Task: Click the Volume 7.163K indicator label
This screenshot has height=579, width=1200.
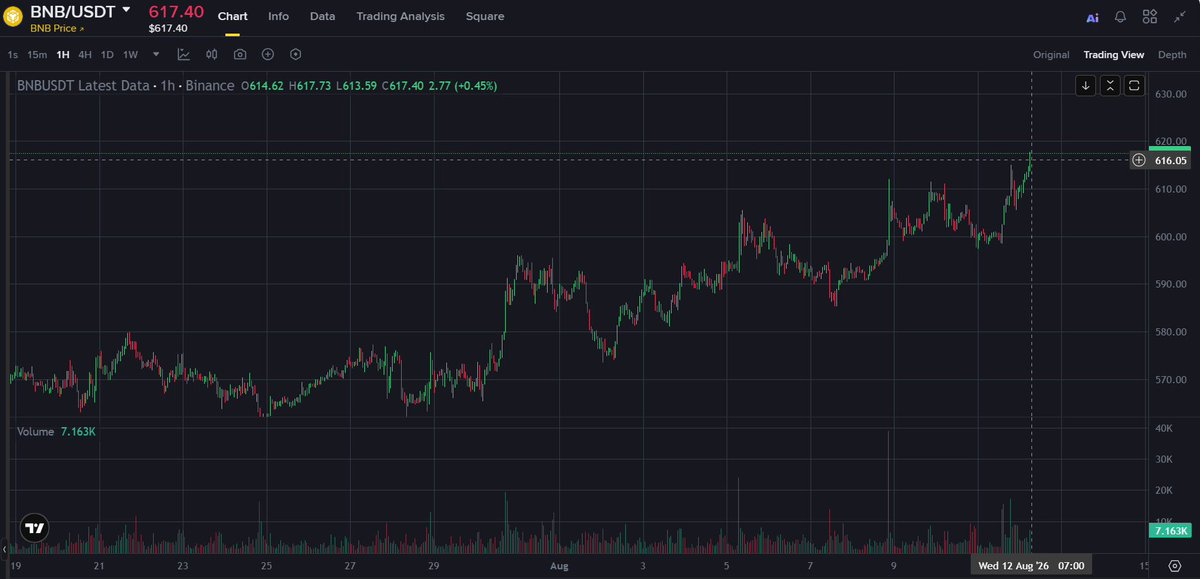Action: click(x=56, y=431)
